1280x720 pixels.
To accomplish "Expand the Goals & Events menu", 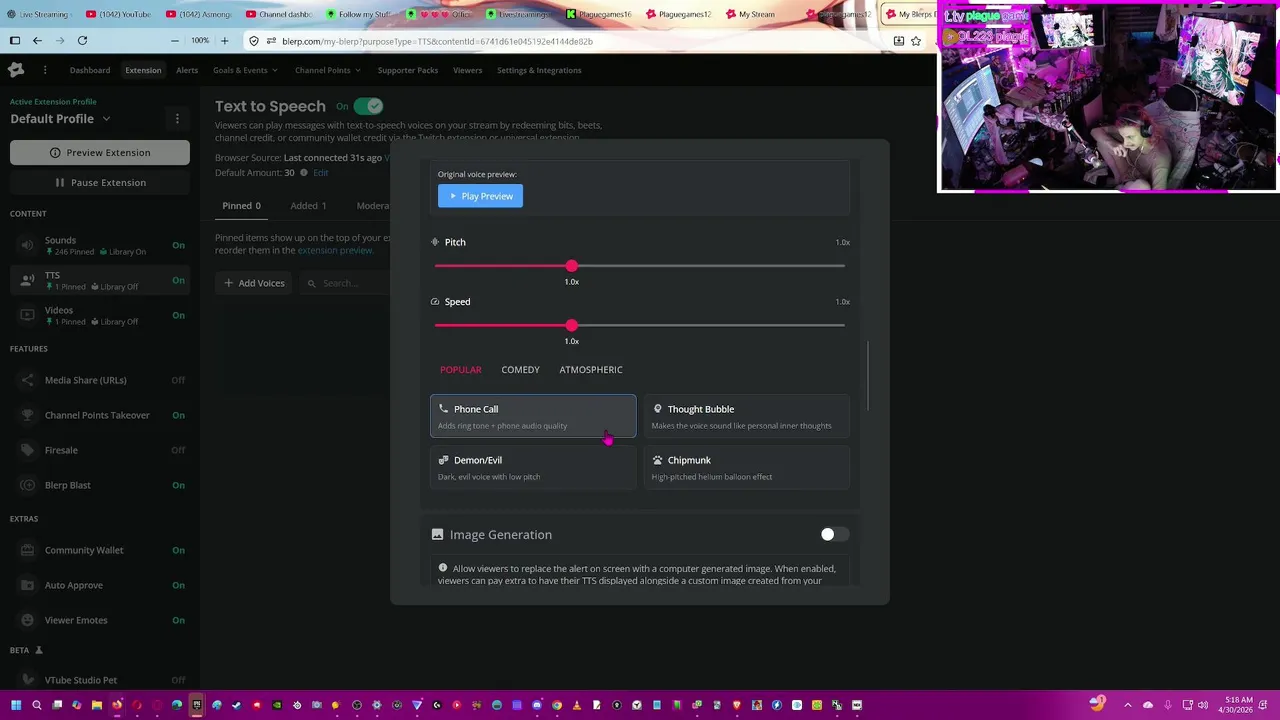I will click(x=245, y=70).
